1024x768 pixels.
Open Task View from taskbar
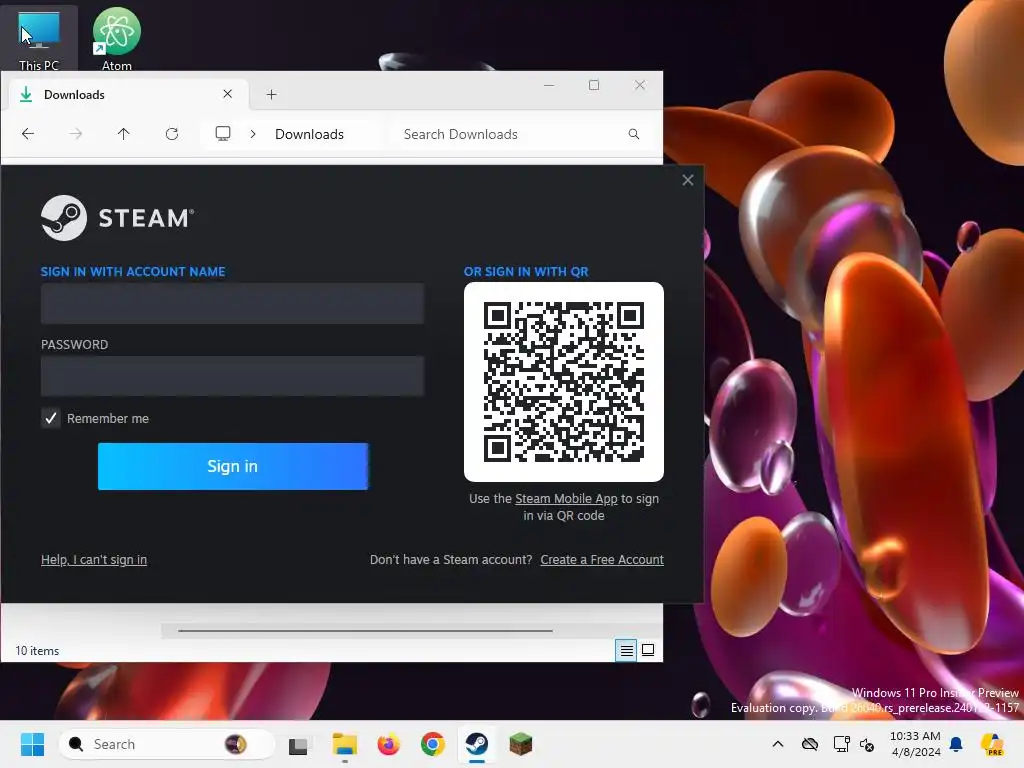pos(299,744)
